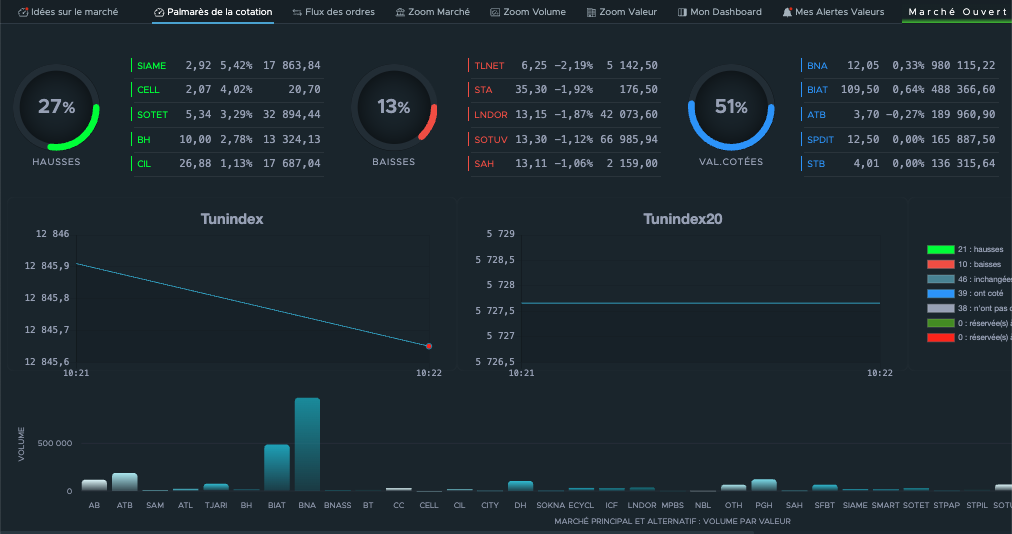The width and height of the screenshot is (1012, 534).
Task: Toggle the blue 'ont coté' legend swatch
Action: point(940,294)
